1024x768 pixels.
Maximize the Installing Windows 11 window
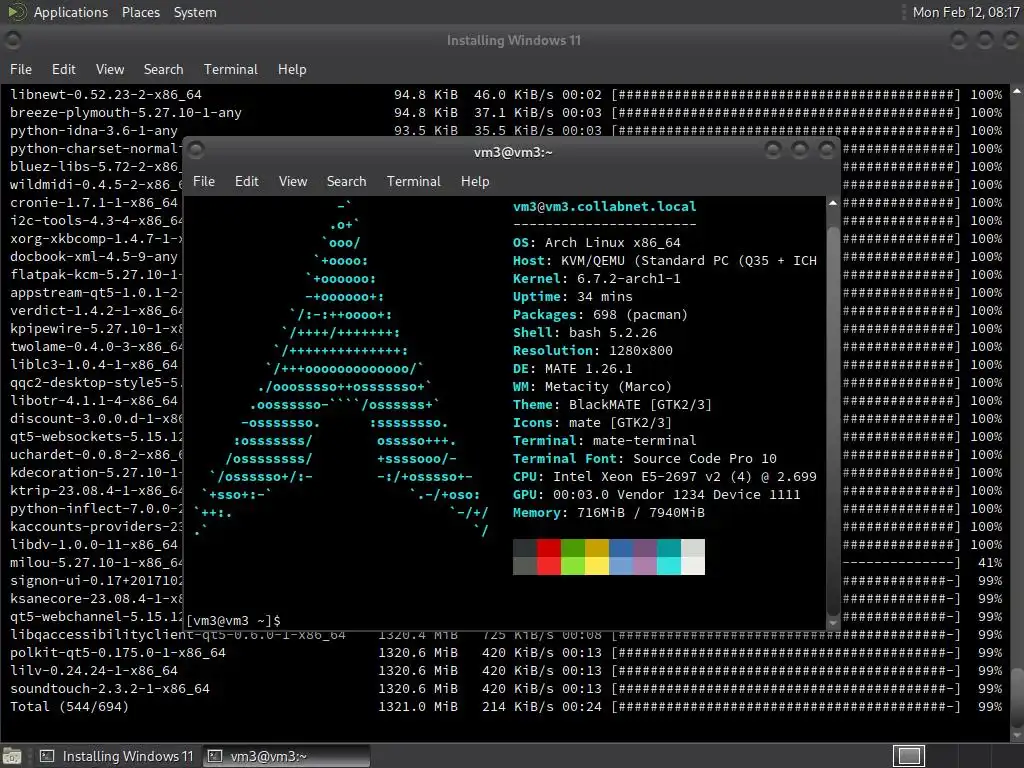point(984,40)
